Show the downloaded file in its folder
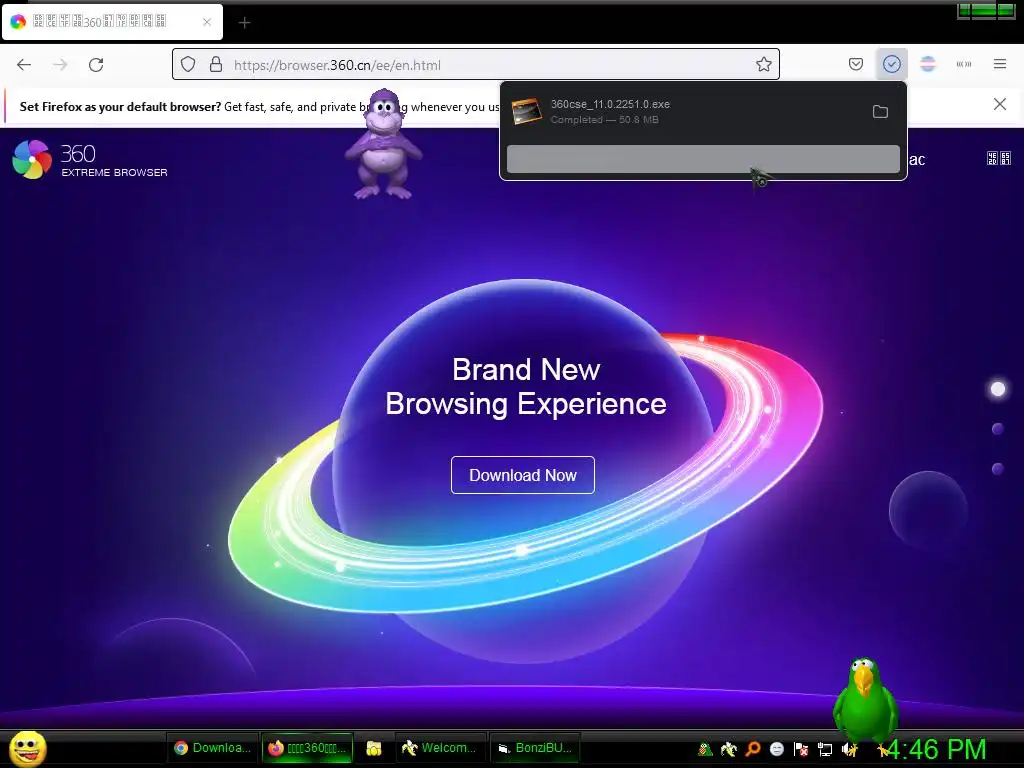Screen dimensions: 1024x768 pyautogui.click(x=880, y=112)
